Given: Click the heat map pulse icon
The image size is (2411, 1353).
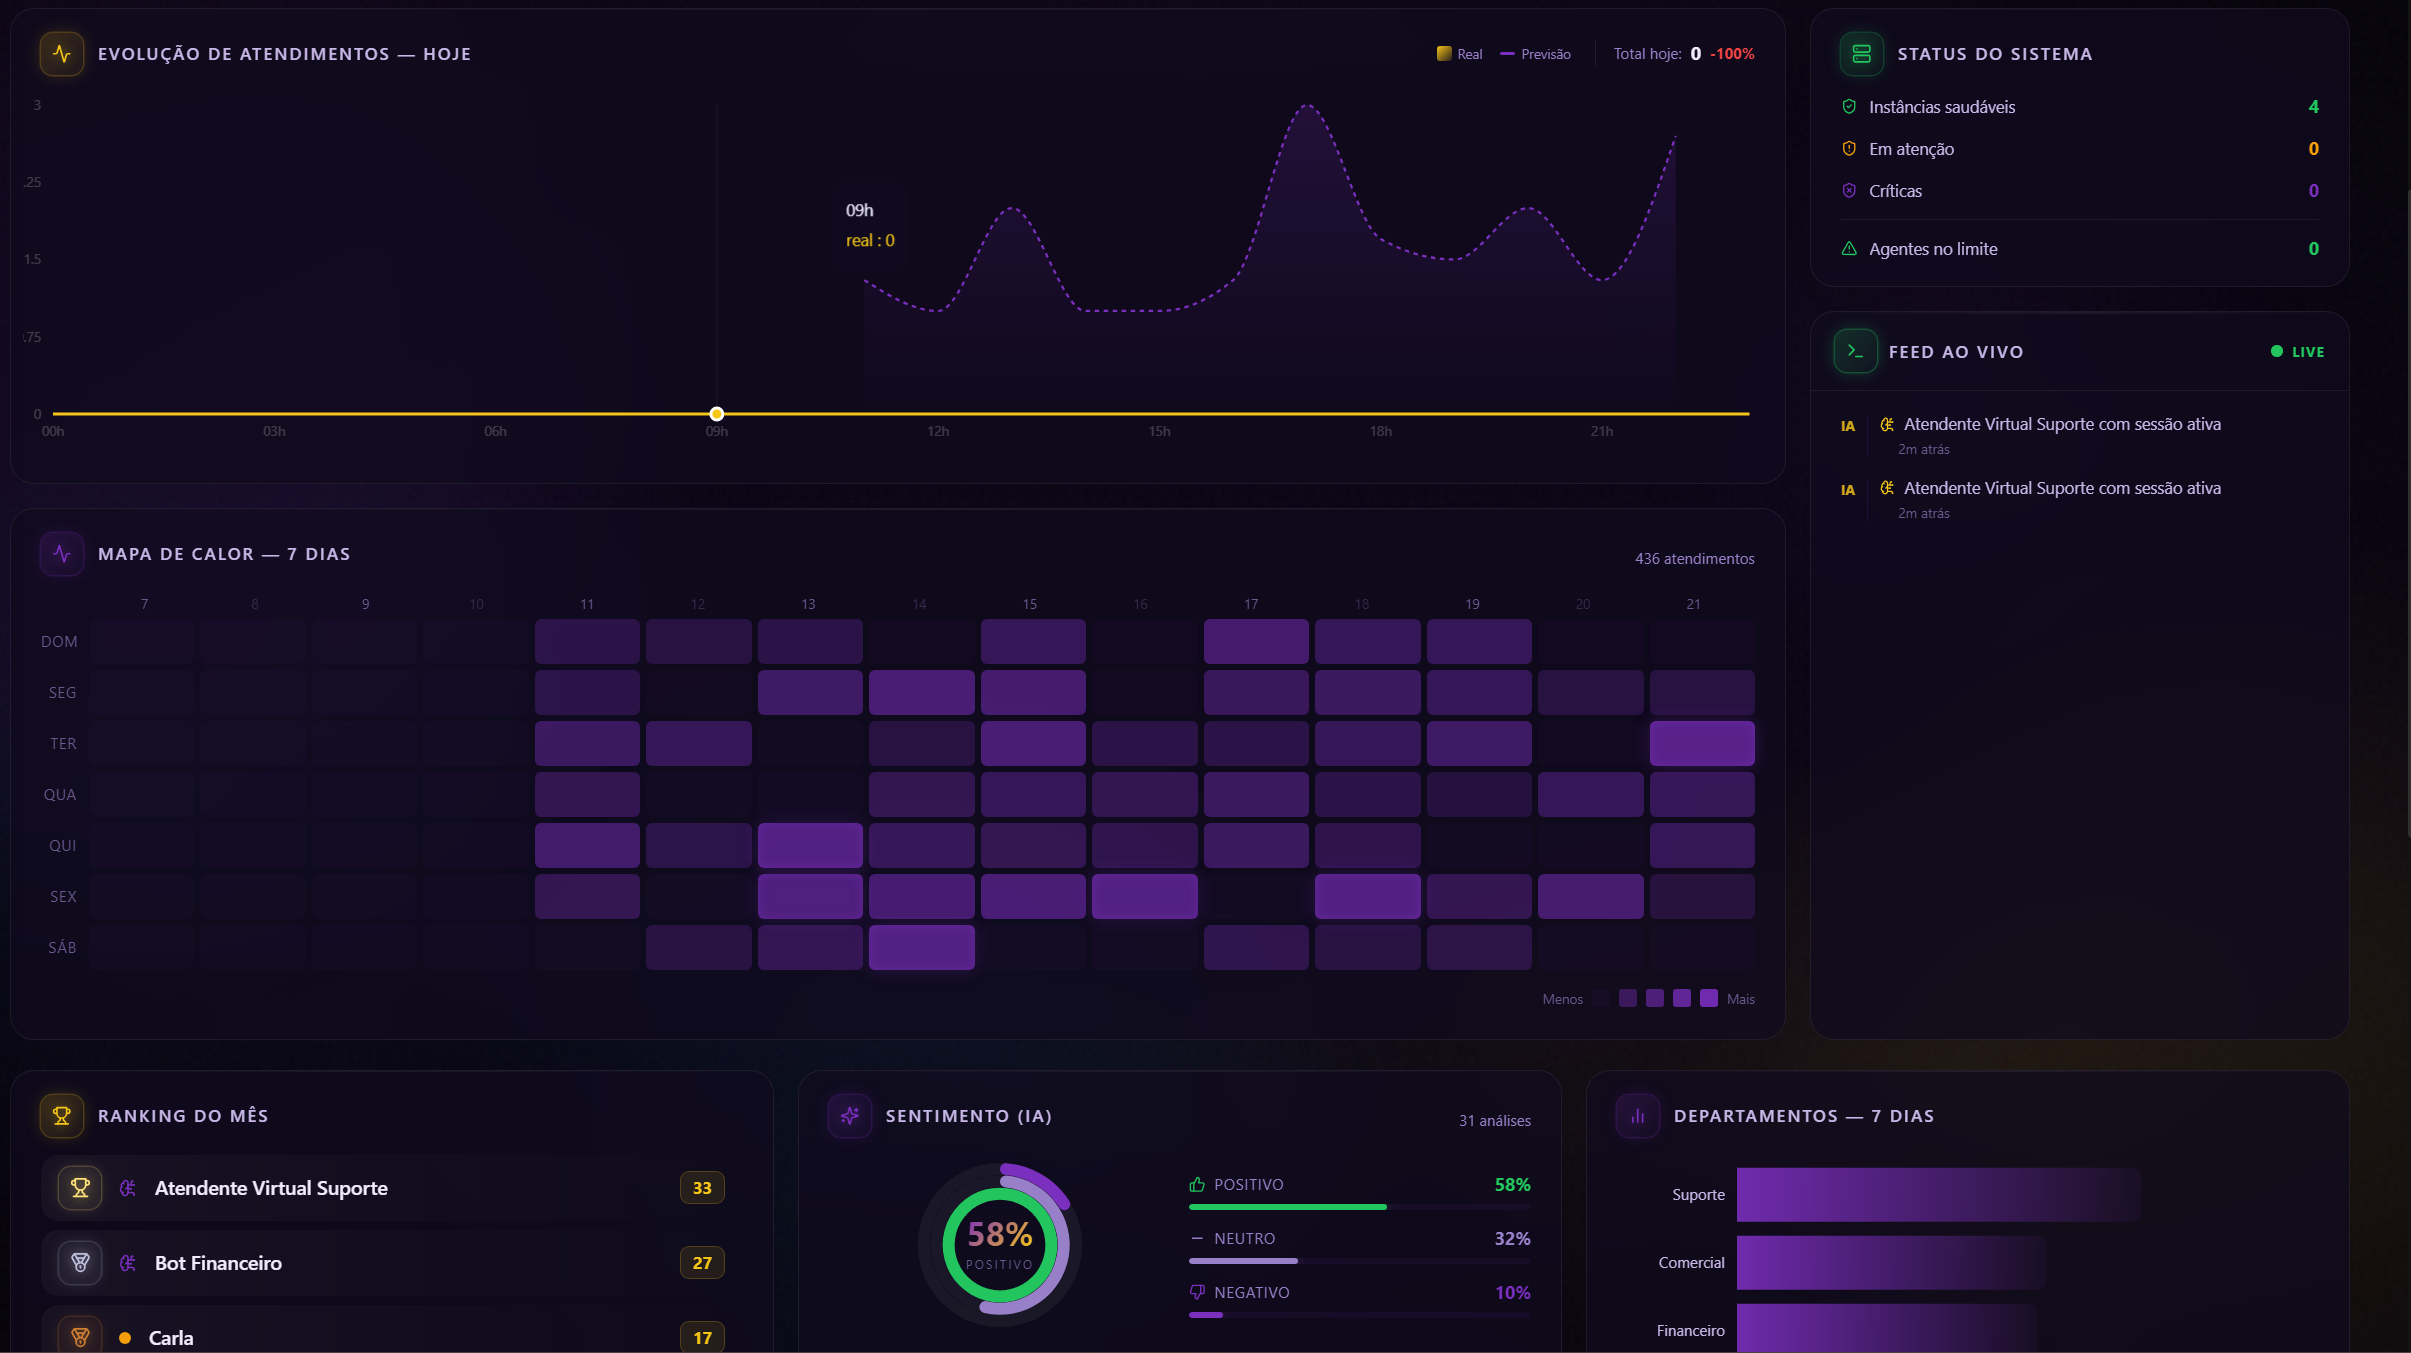Looking at the screenshot, I should 62,554.
